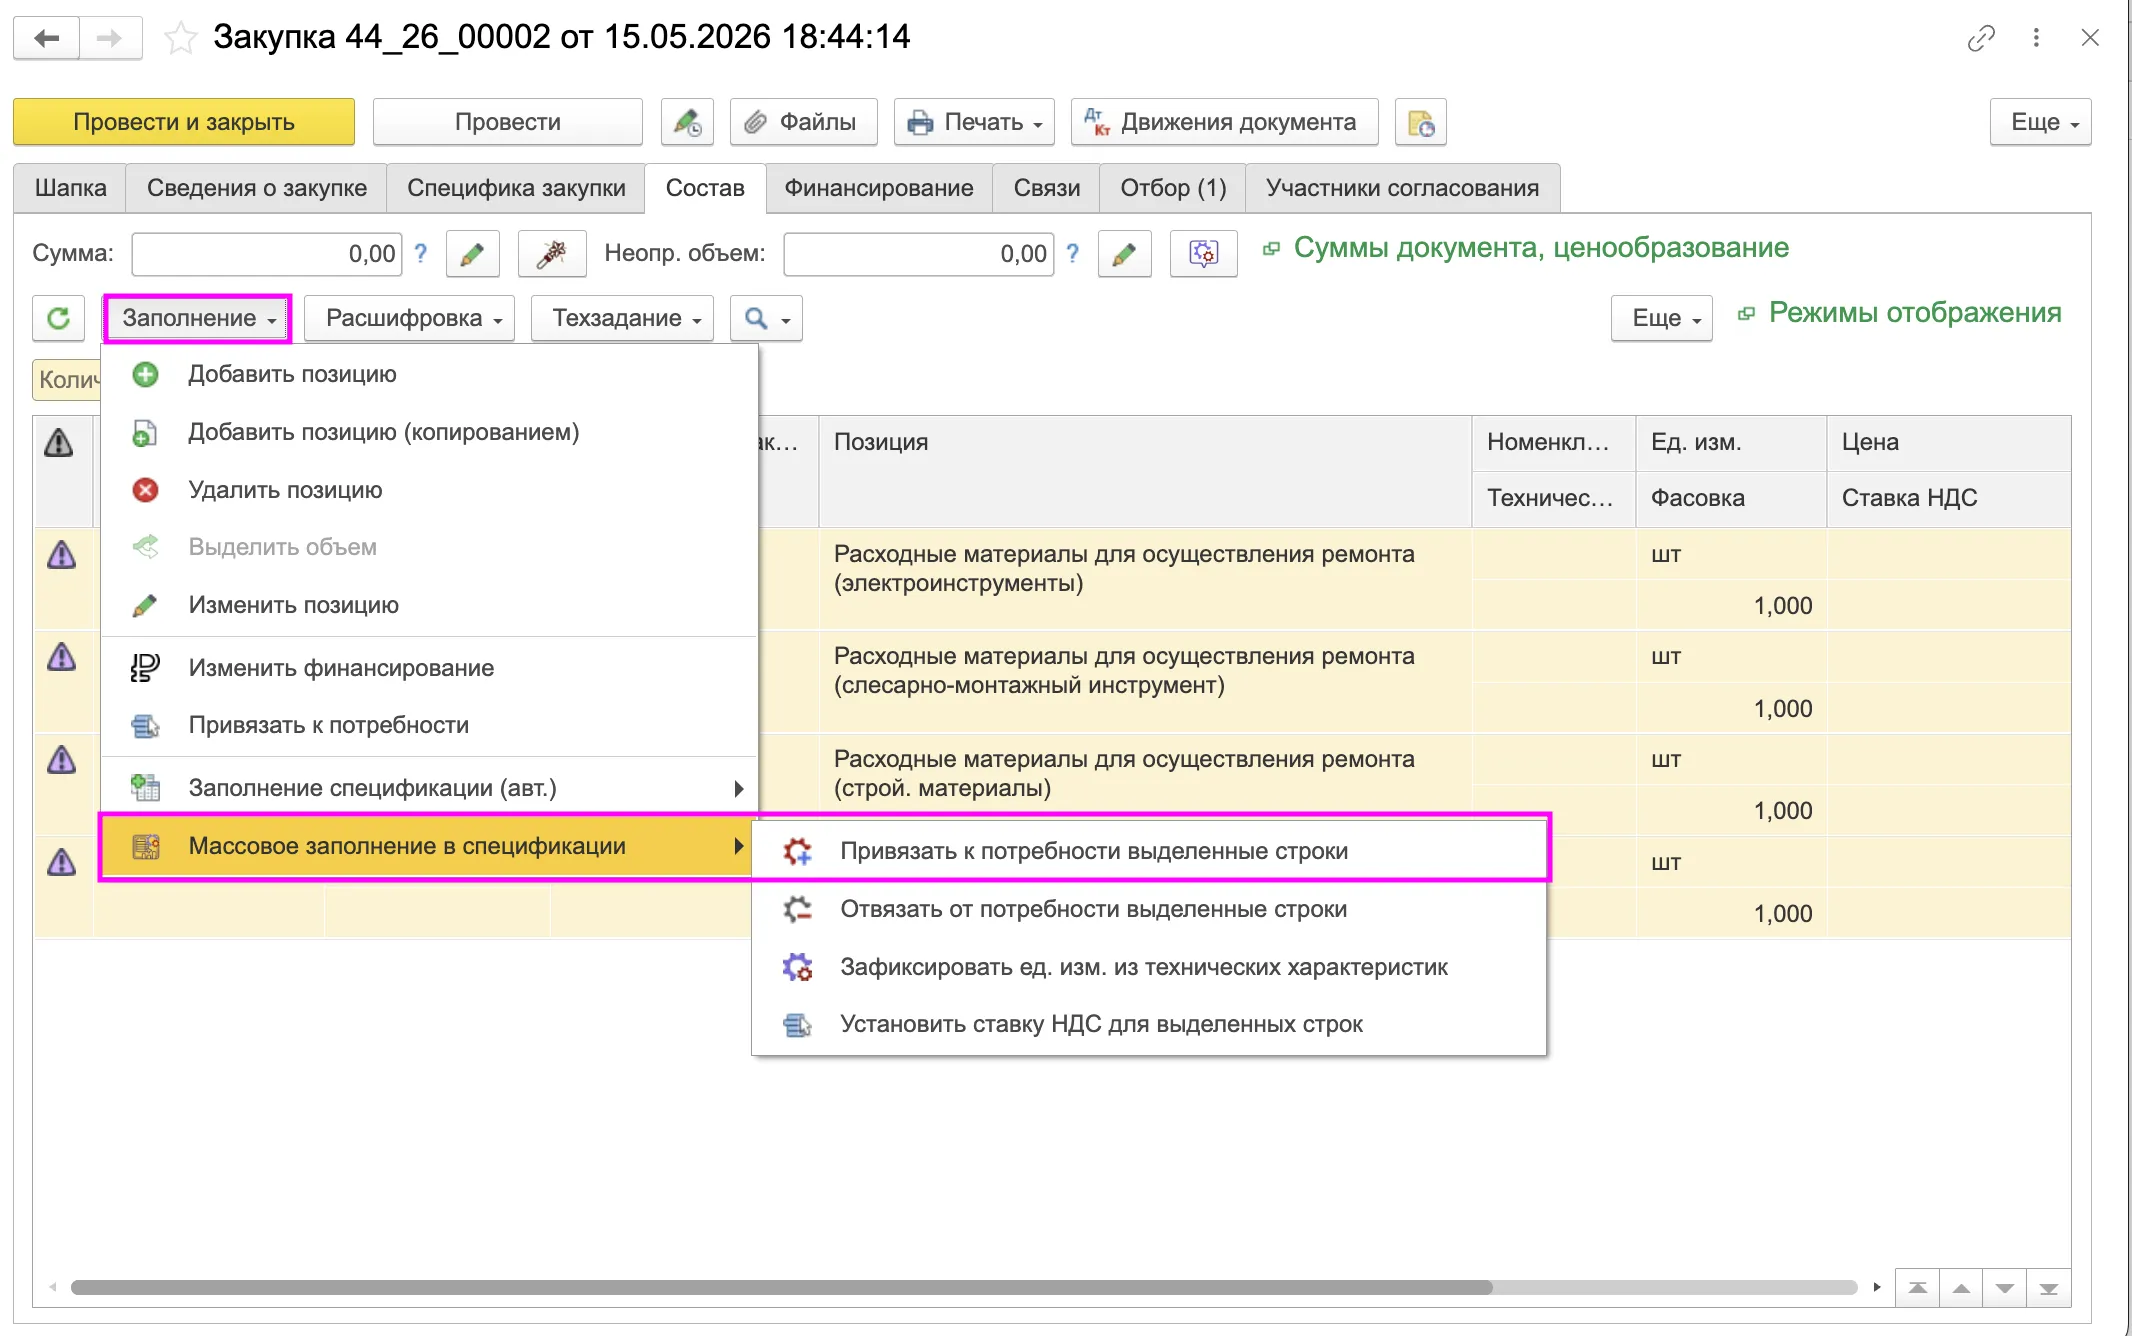
Task: Expand the Печать dropdown
Action: 974,122
